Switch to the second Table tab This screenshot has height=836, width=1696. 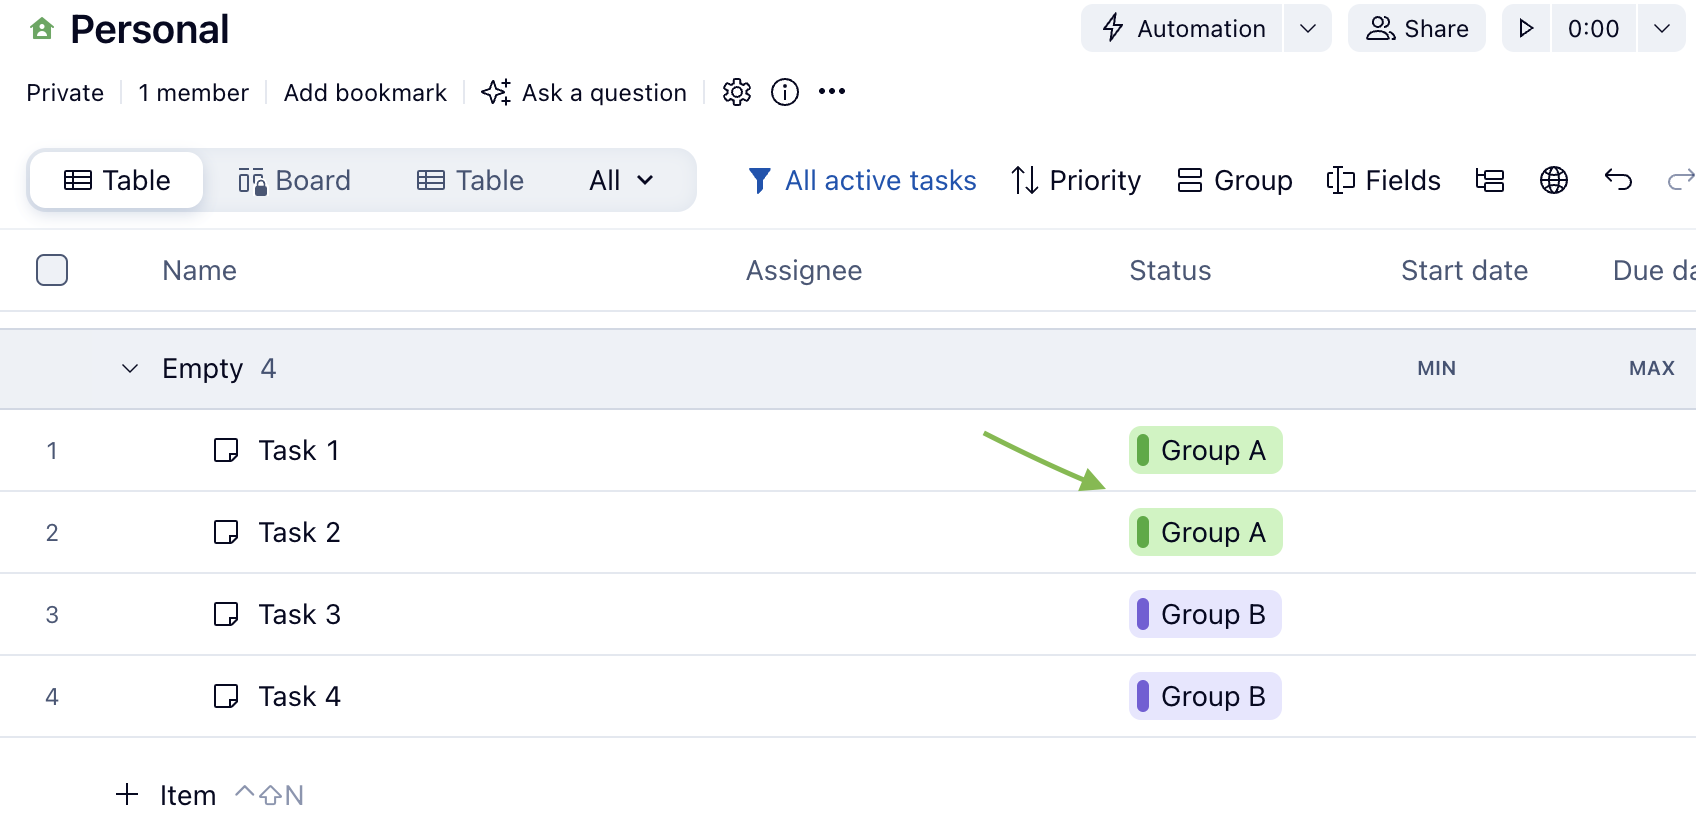(x=470, y=180)
